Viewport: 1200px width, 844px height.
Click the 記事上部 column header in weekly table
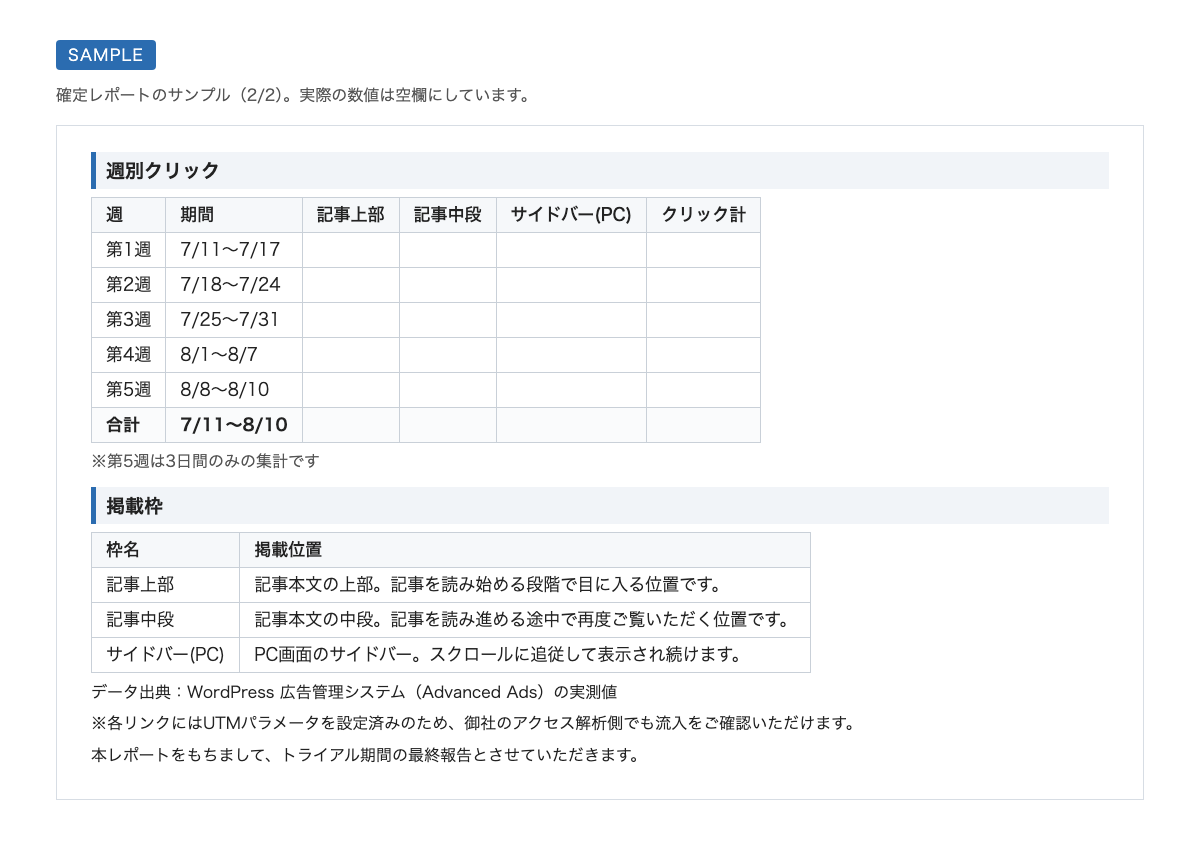351,215
